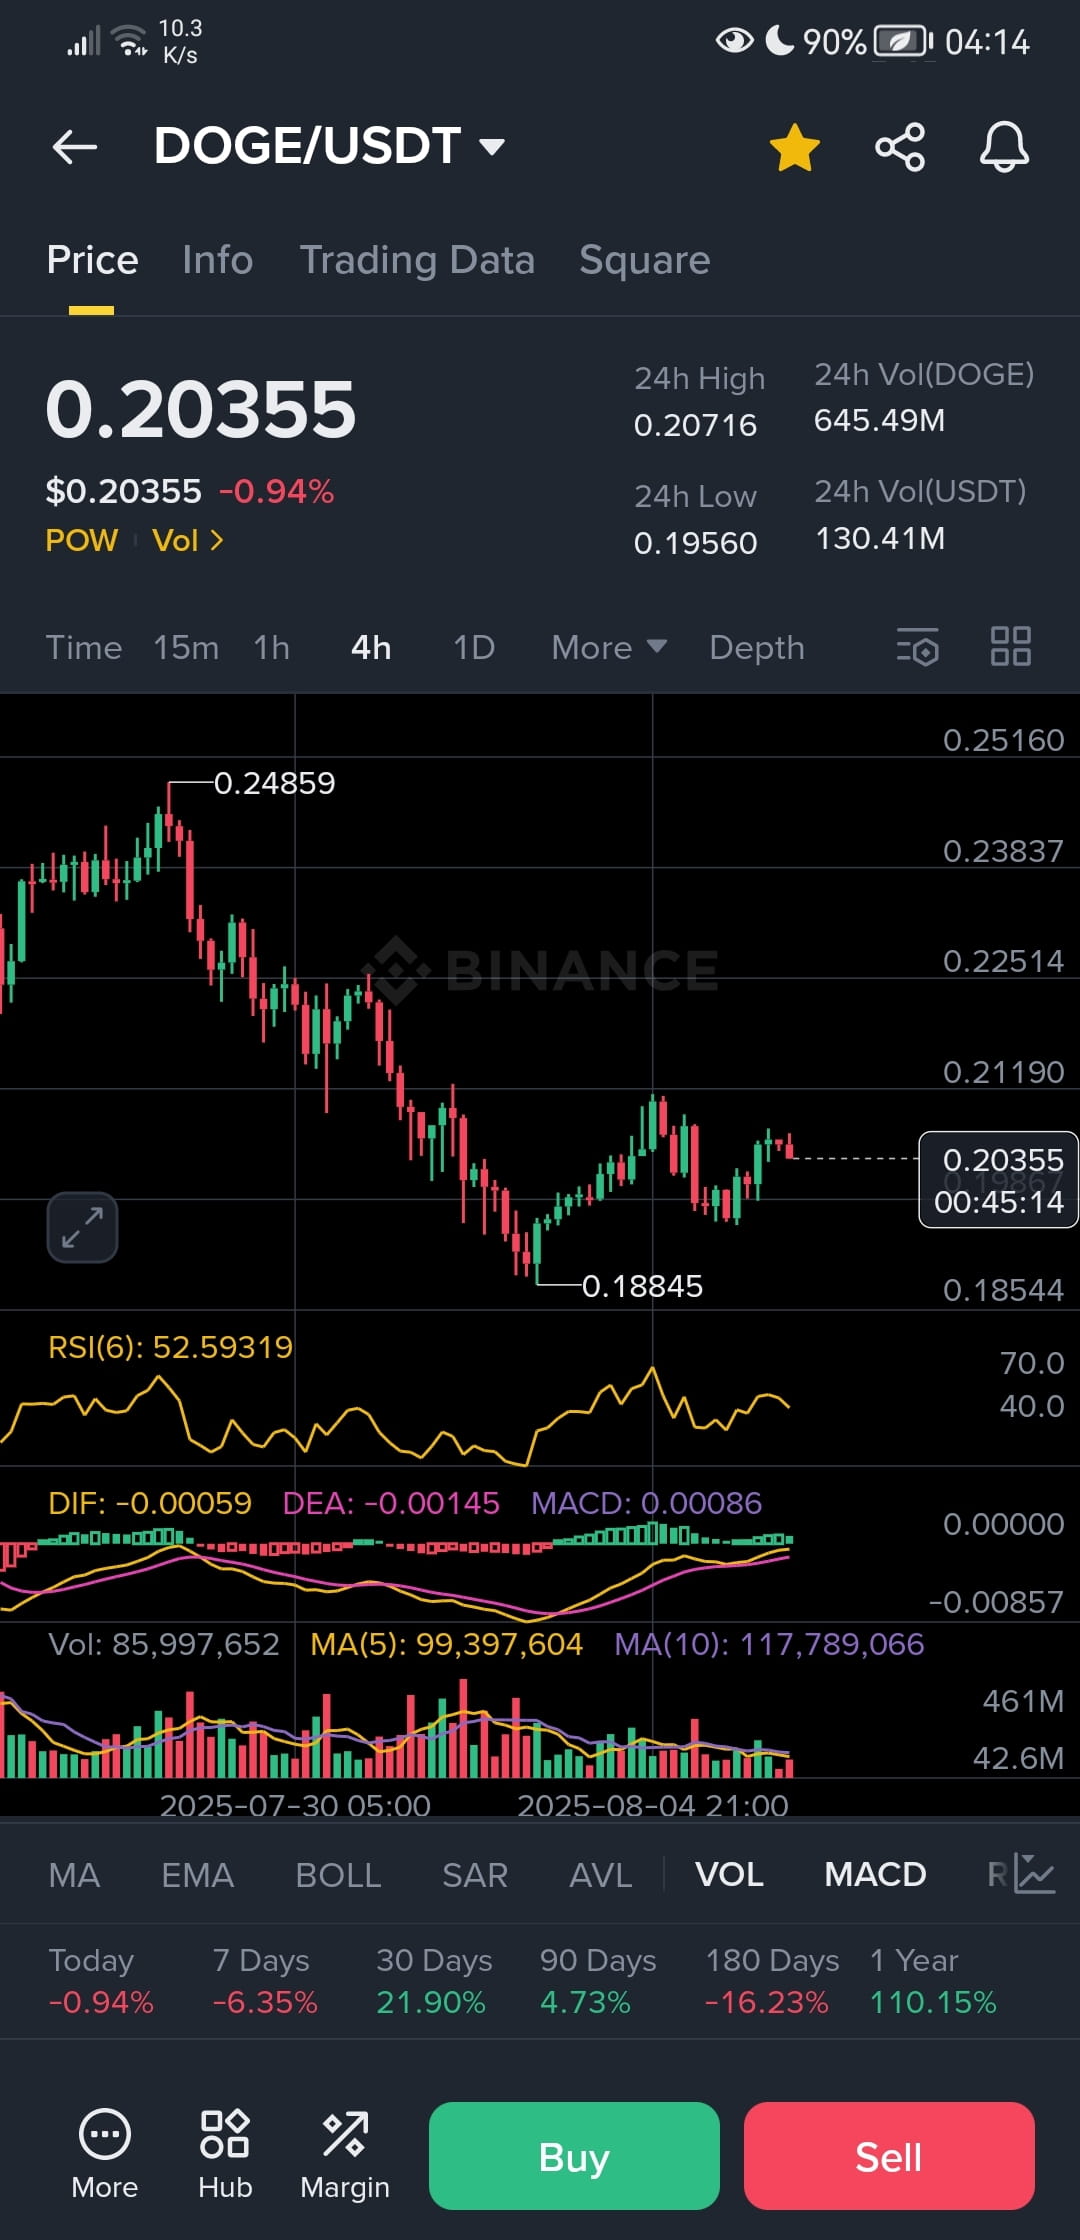1080x2240 pixels.
Task: Open the Trading Data tab
Action: (x=417, y=260)
